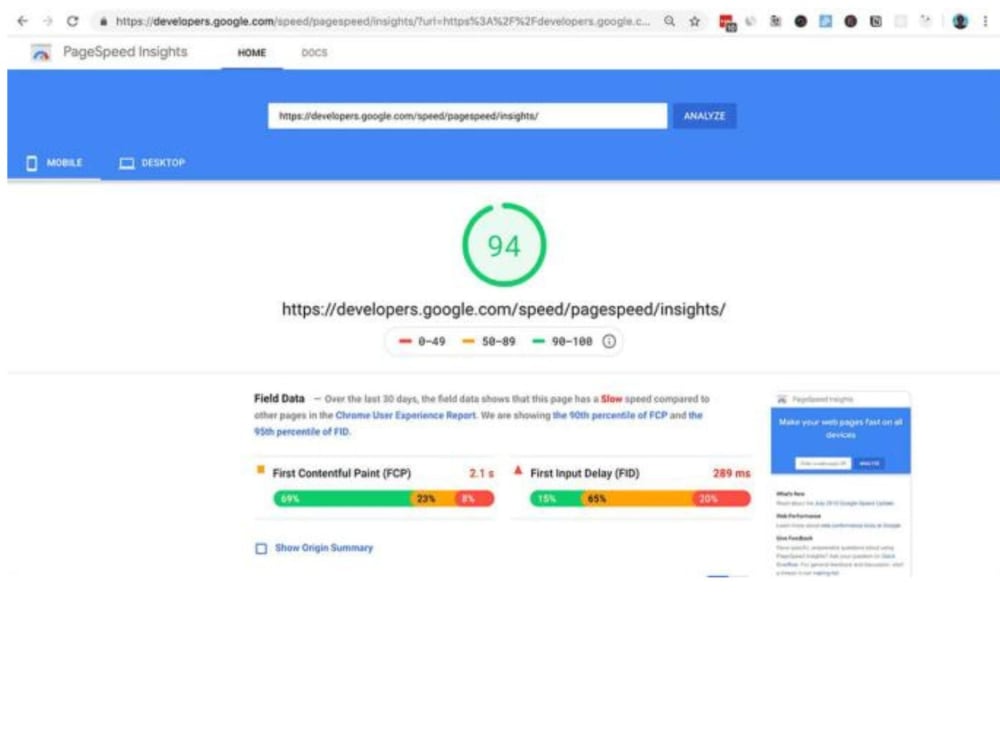The height and width of the screenshot is (750, 1000).
Task: Click the FCP distribution bar
Action: click(x=384, y=499)
